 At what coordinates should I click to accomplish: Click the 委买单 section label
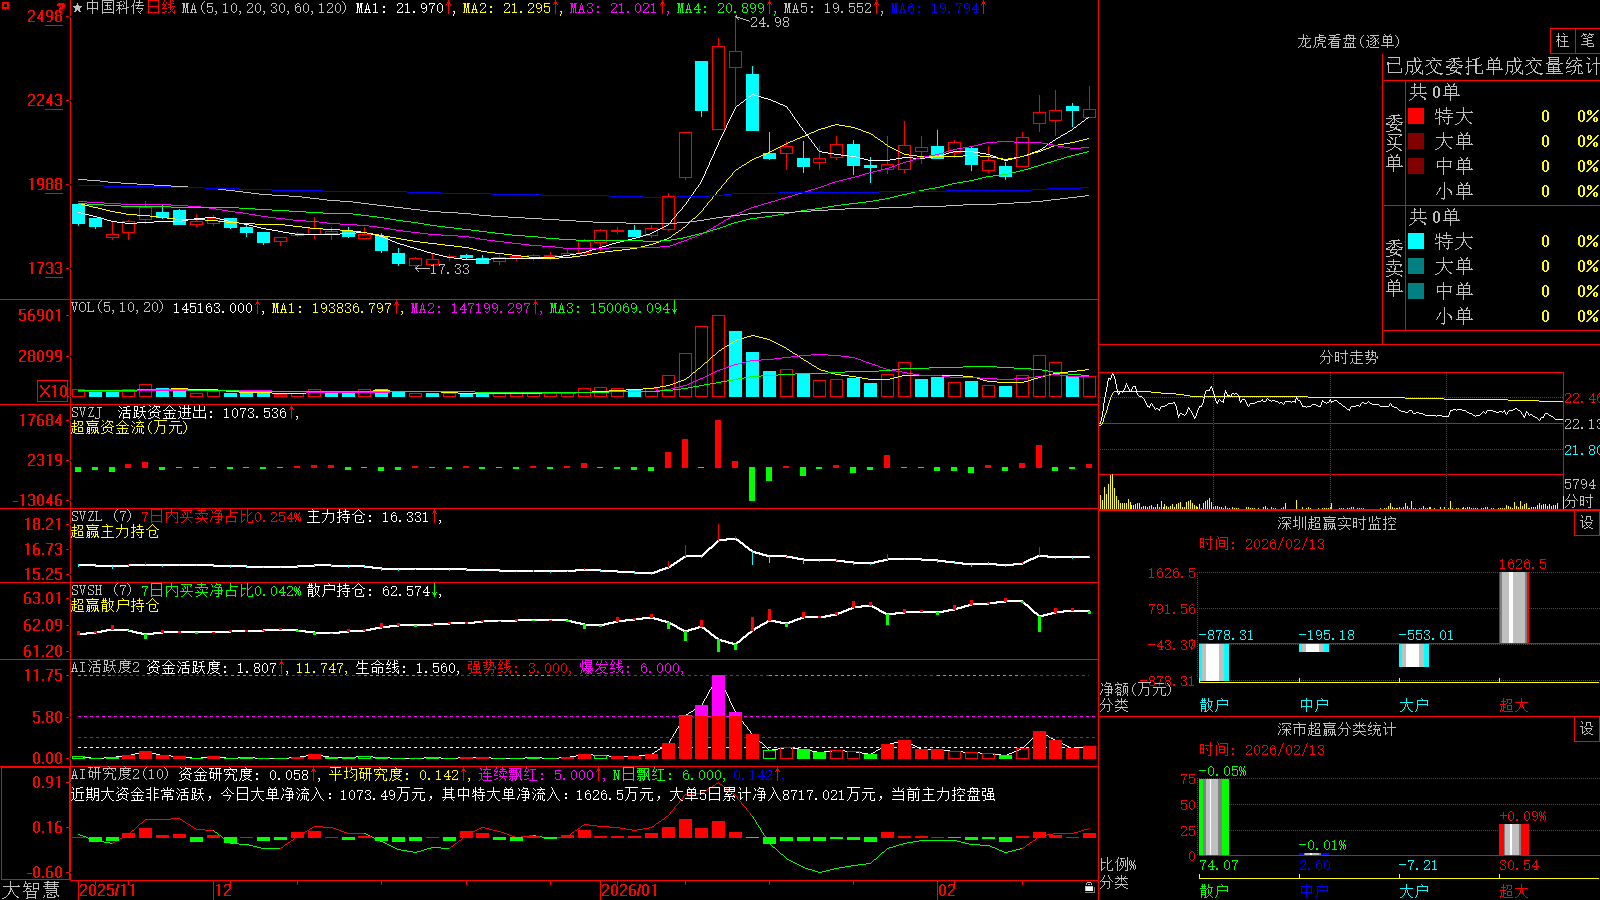click(x=1394, y=143)
